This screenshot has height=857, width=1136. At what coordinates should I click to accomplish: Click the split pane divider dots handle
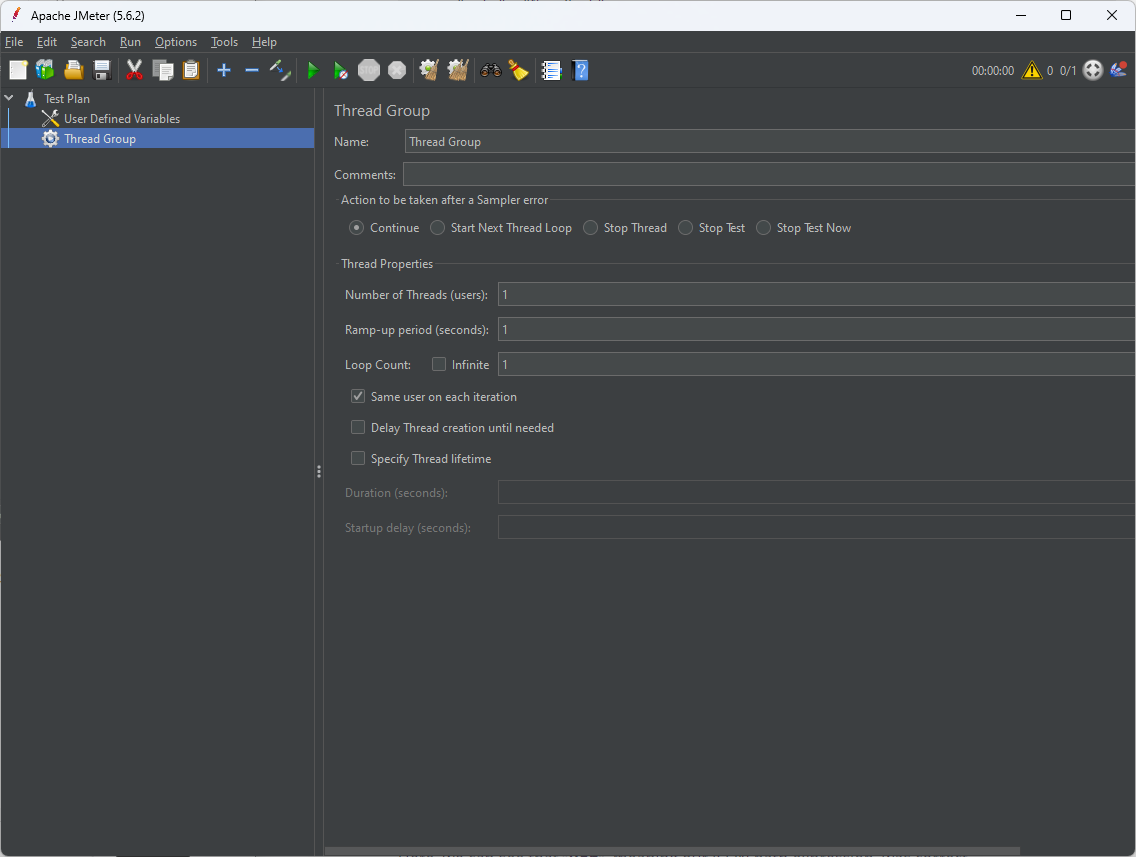click(319, 472)
